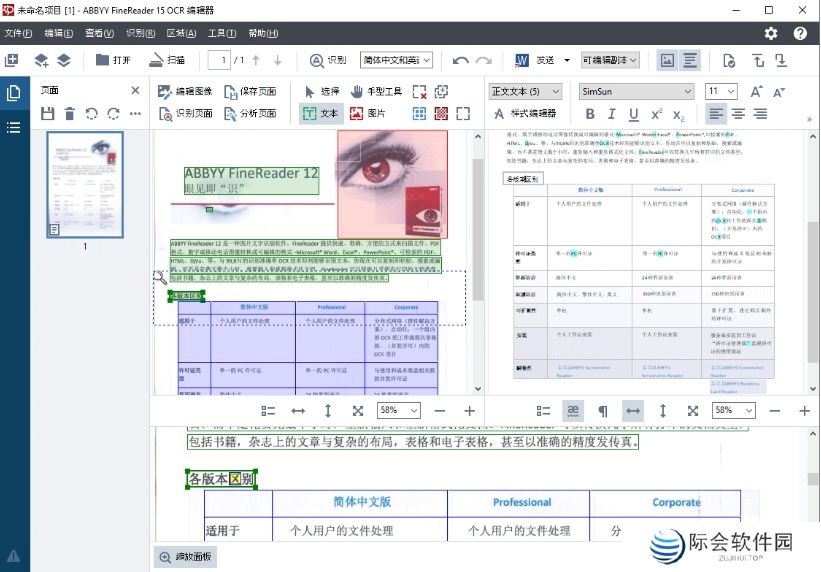
Task: Click 扫描 scan icon in toolbar
Action: [168, 60]
